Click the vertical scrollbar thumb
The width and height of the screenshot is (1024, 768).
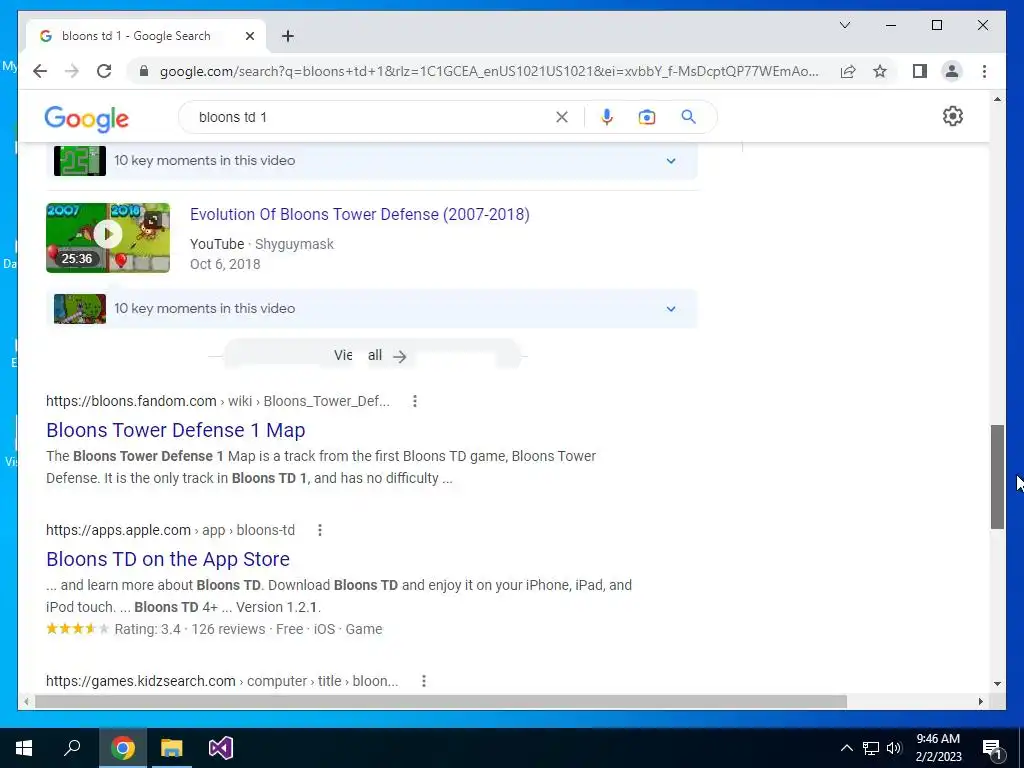(997, 477)
